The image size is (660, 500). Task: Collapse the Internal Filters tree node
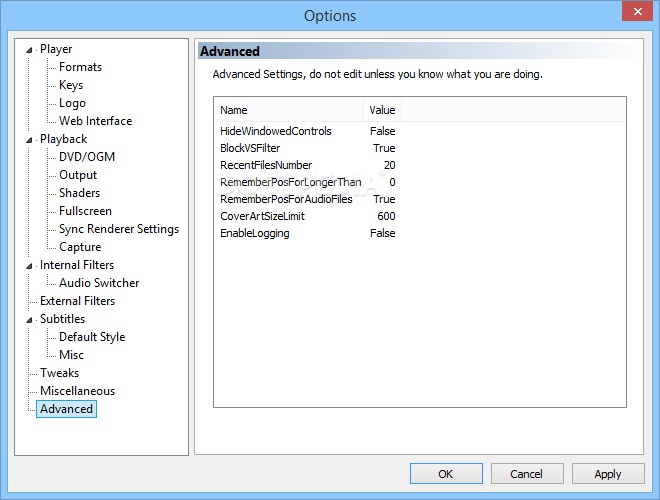pyautogui.click(x=29, y=266)
